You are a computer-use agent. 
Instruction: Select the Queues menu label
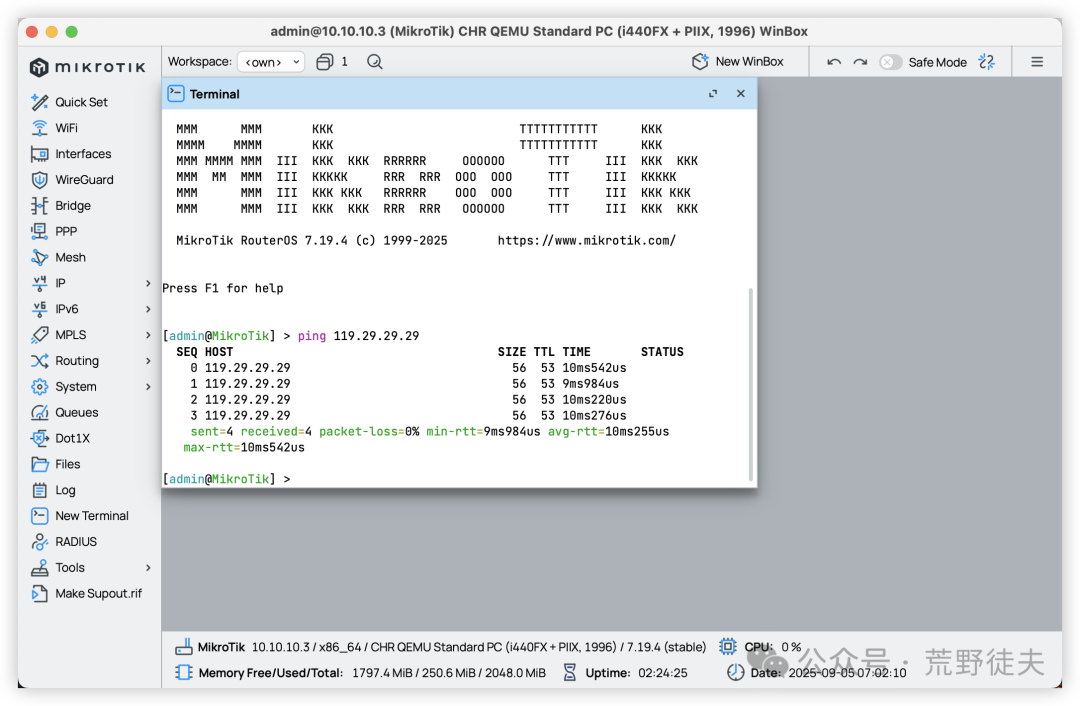point(76,413)
